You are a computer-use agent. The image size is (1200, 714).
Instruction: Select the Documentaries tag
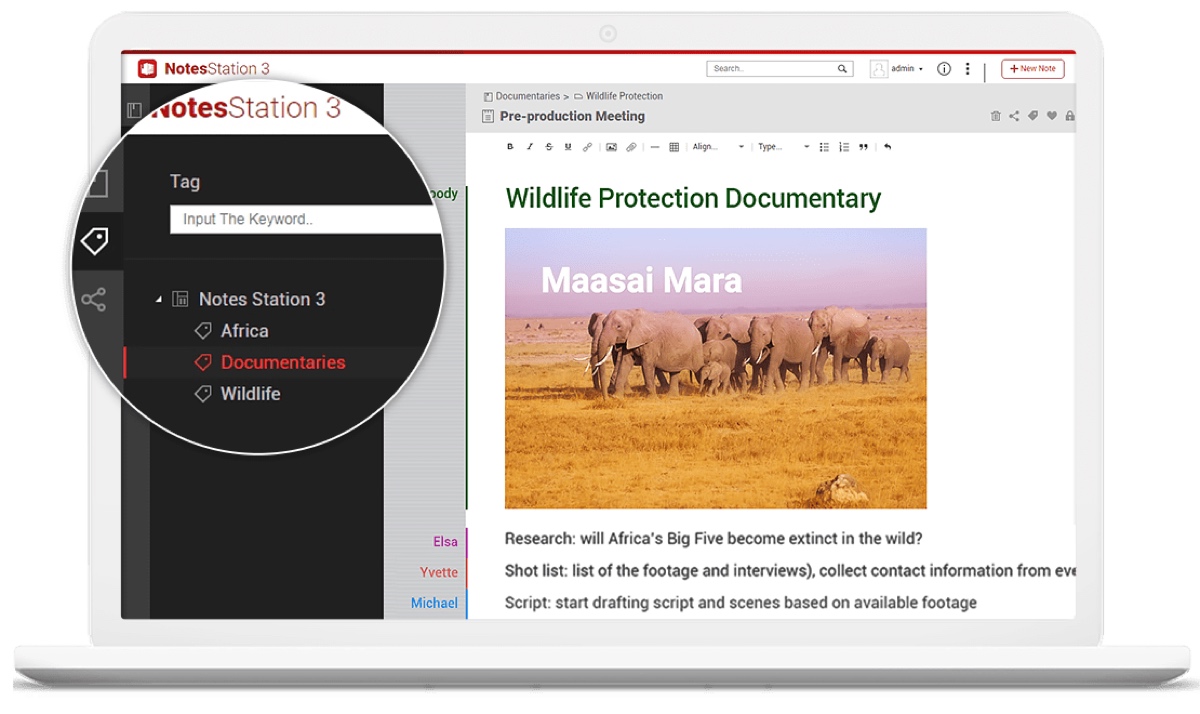click(x=282, y=362)
